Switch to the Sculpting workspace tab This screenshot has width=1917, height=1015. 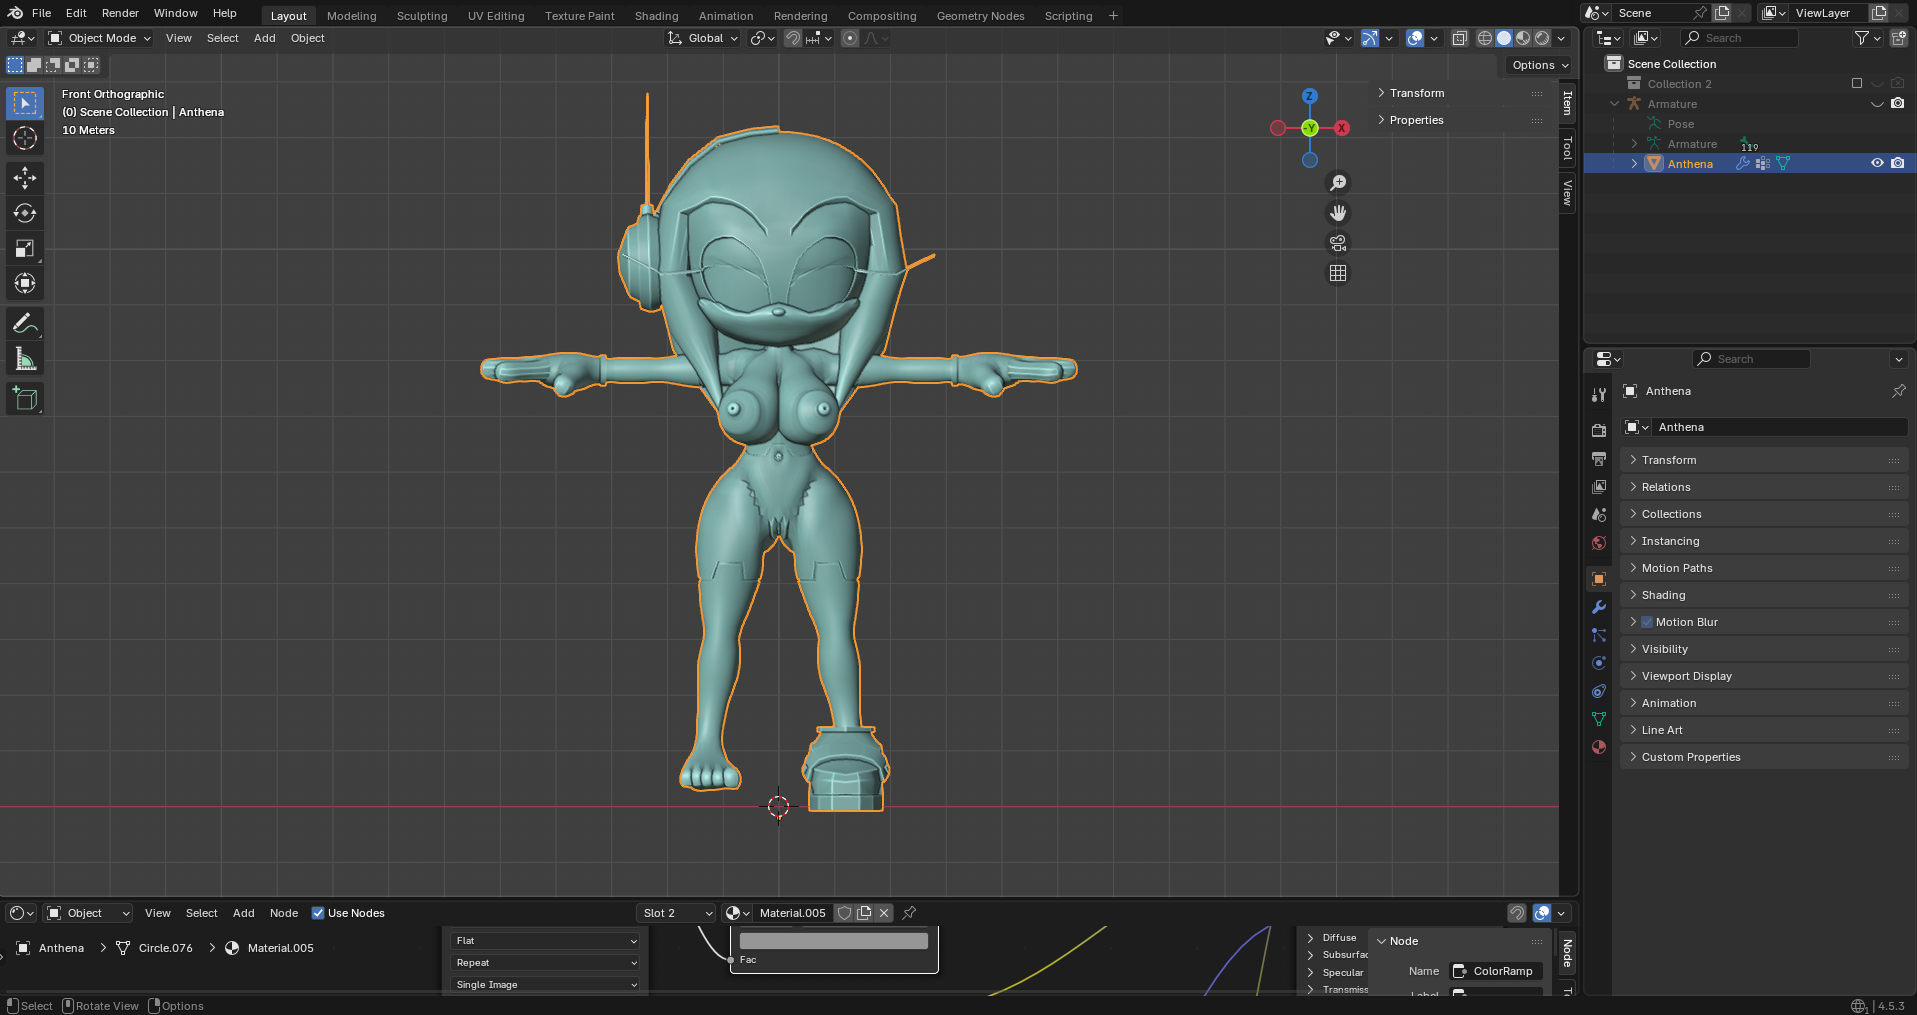422,16
